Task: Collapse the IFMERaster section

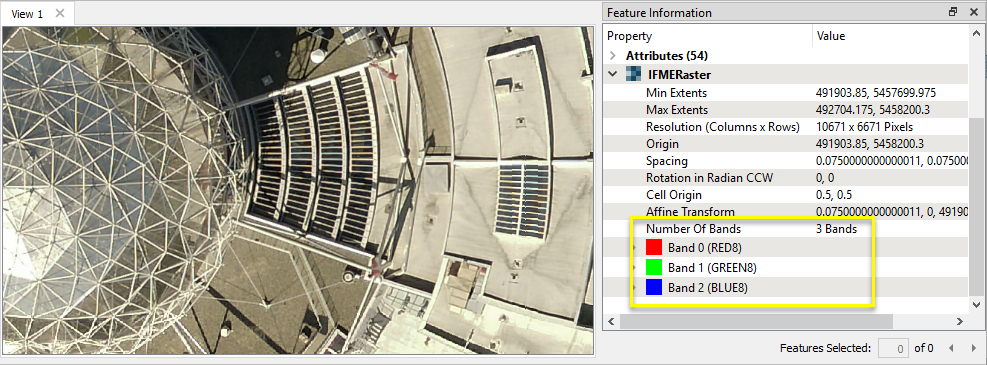Action: coord(612,75)
